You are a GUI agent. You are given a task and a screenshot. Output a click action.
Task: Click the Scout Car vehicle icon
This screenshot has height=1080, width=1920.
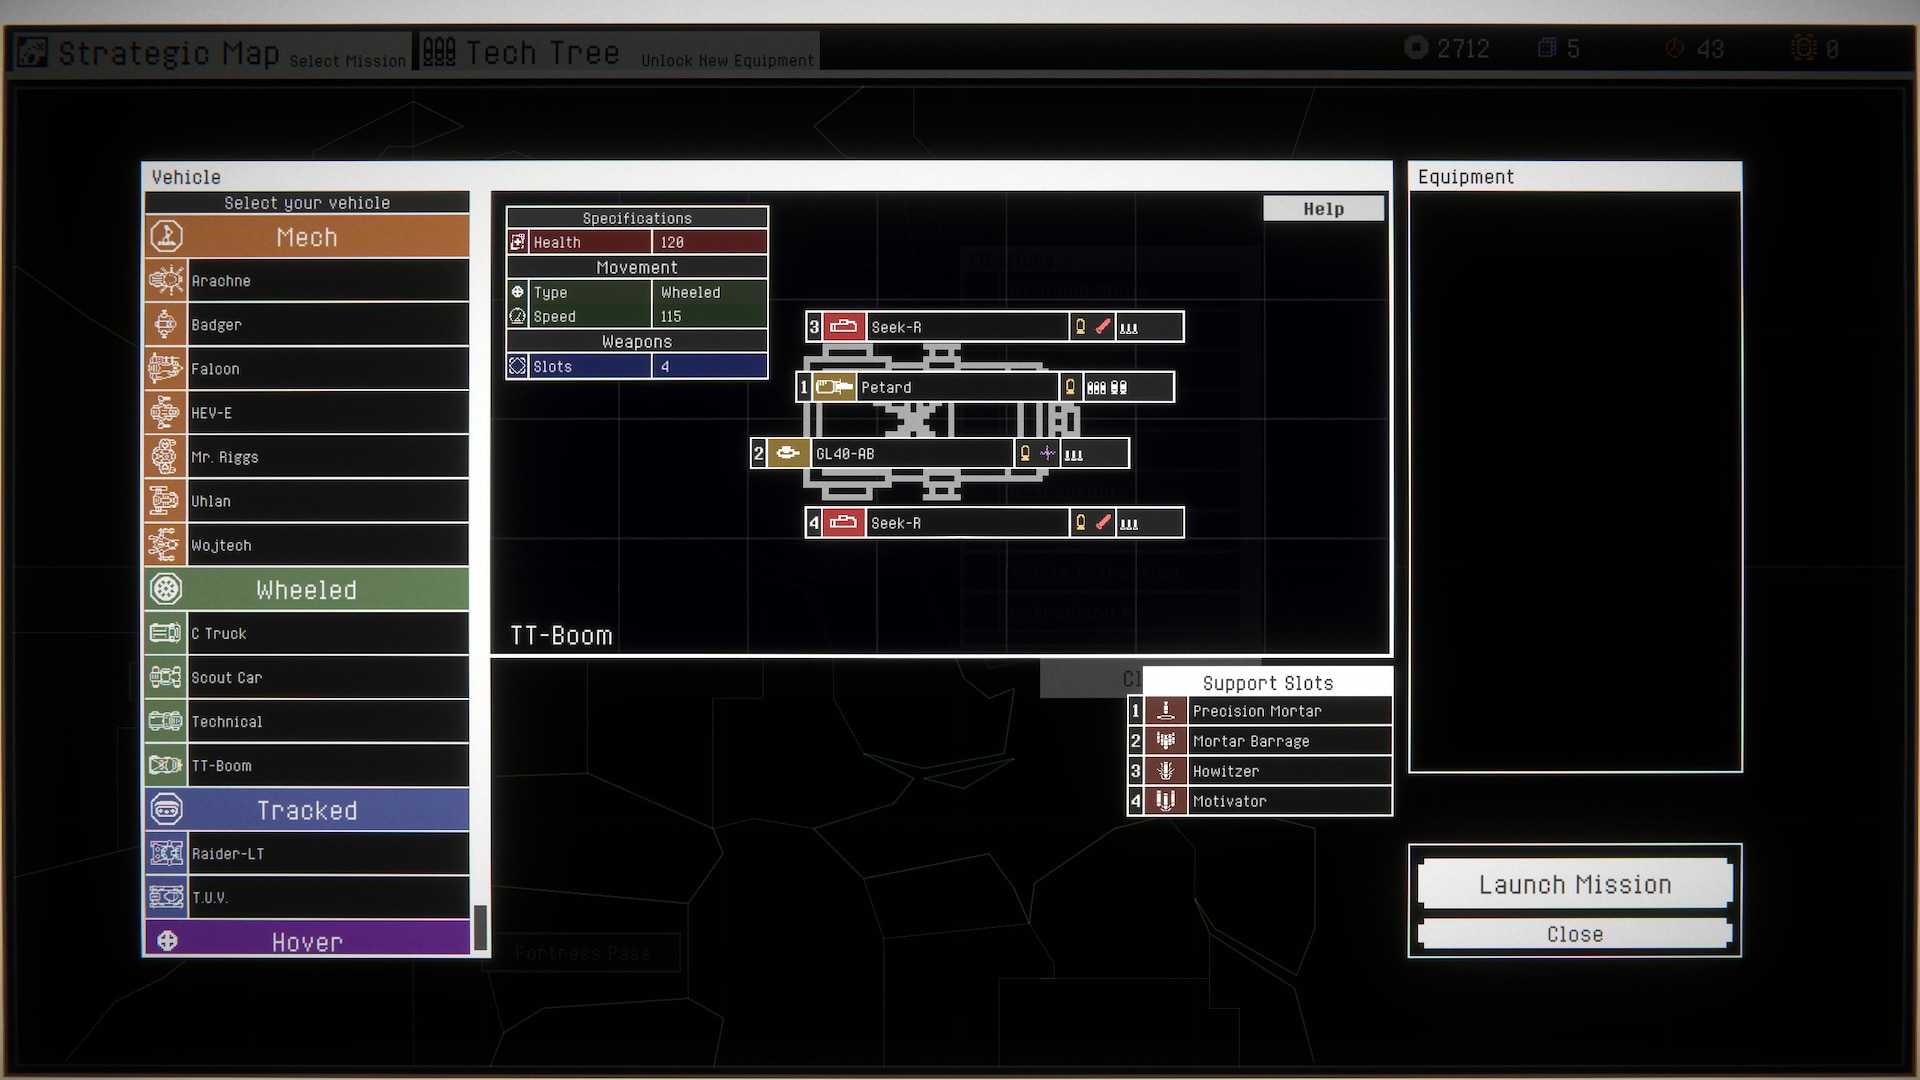[x=166, y=678]
